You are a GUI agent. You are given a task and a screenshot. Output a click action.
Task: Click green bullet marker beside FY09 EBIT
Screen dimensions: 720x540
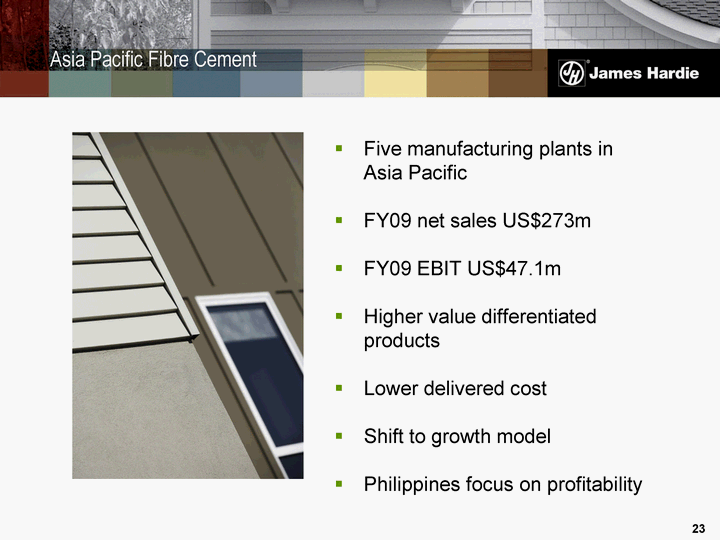pyautogui.click(x=340, y=268)
